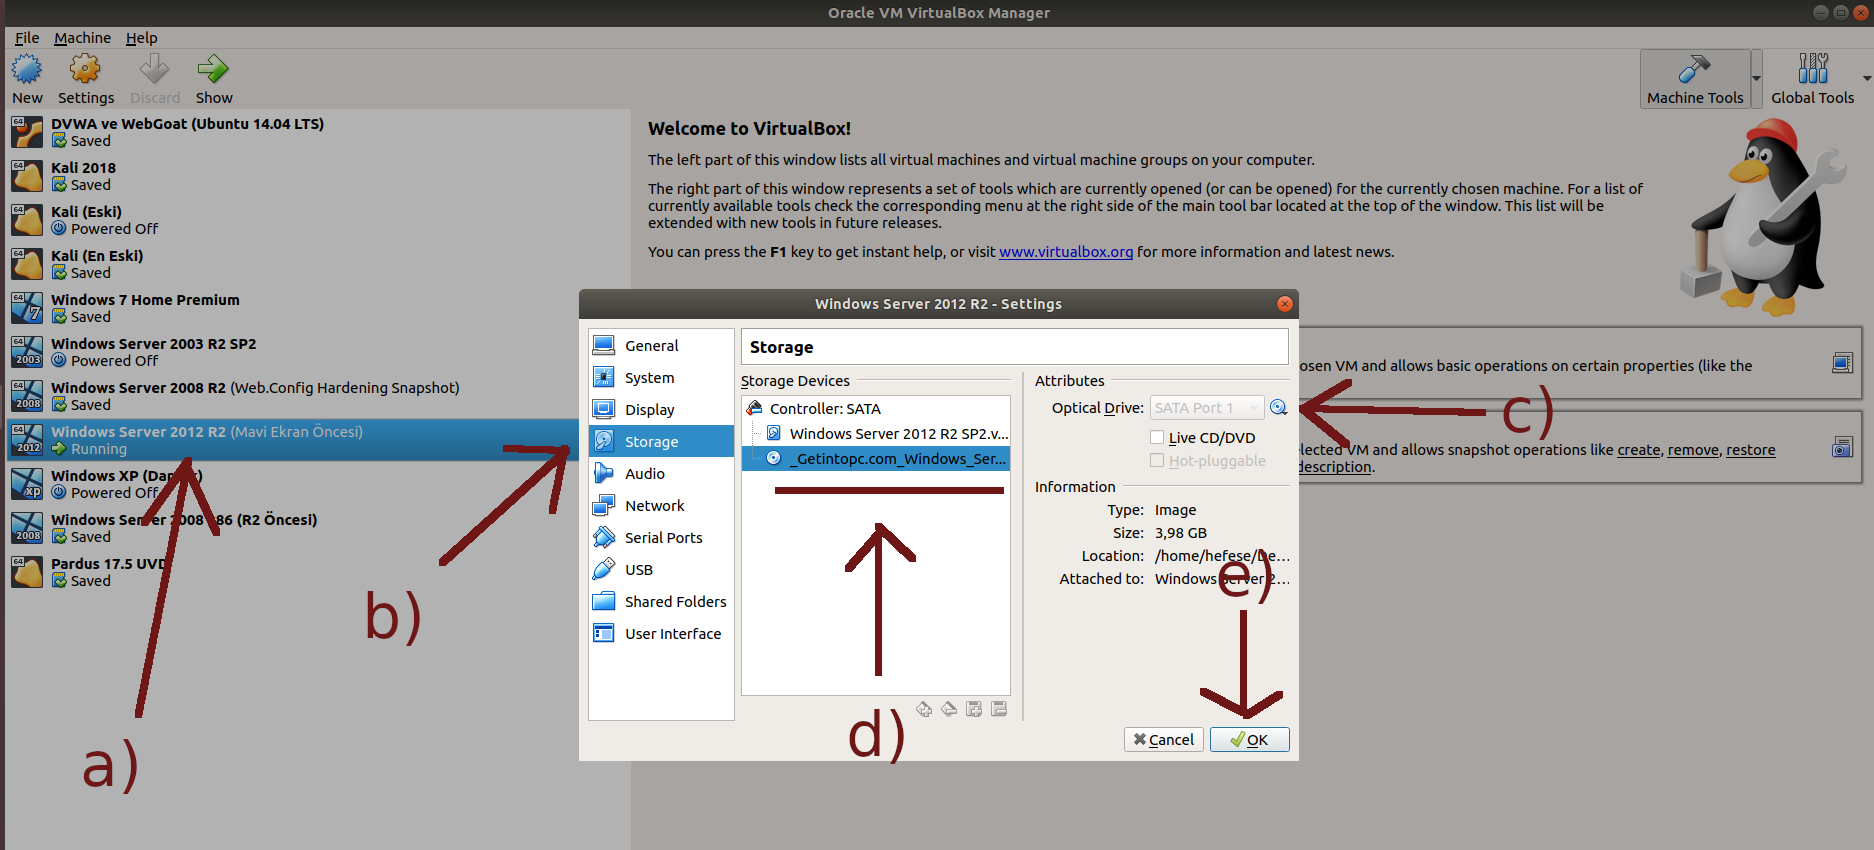Click the 3,98 GB size value
This screenshot has height=850, width=1874.
(x=1180, y=533)
